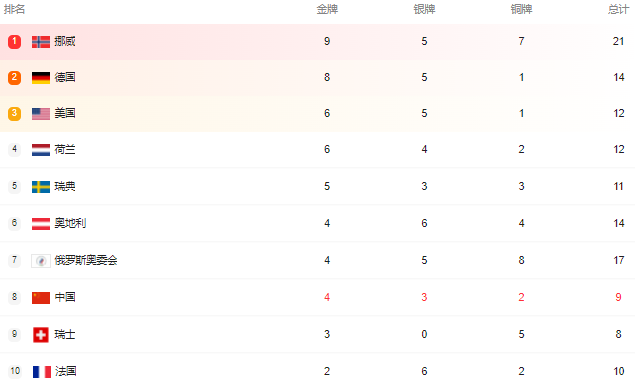
Task: Select the 银牌 column header
Action: [424, 9]
